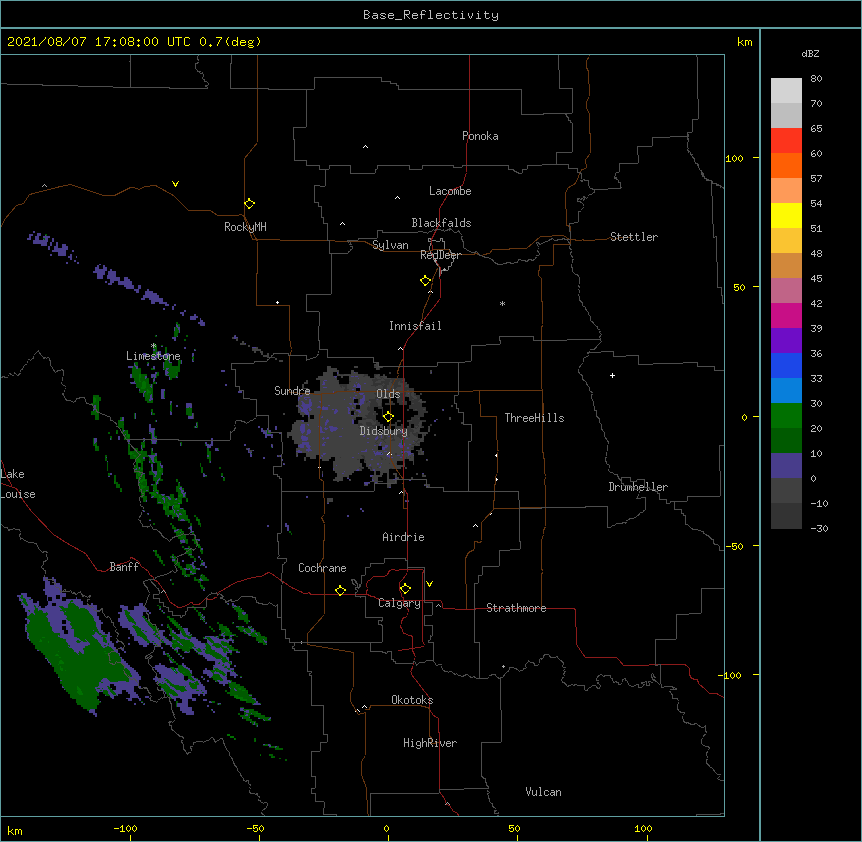
Task: Click the RedDeer label
Action: [x=440, y=255]
